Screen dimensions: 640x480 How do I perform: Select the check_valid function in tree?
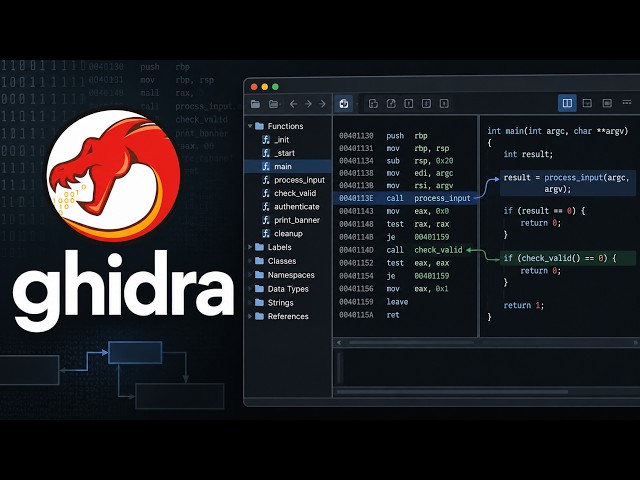tap(295, 193)
